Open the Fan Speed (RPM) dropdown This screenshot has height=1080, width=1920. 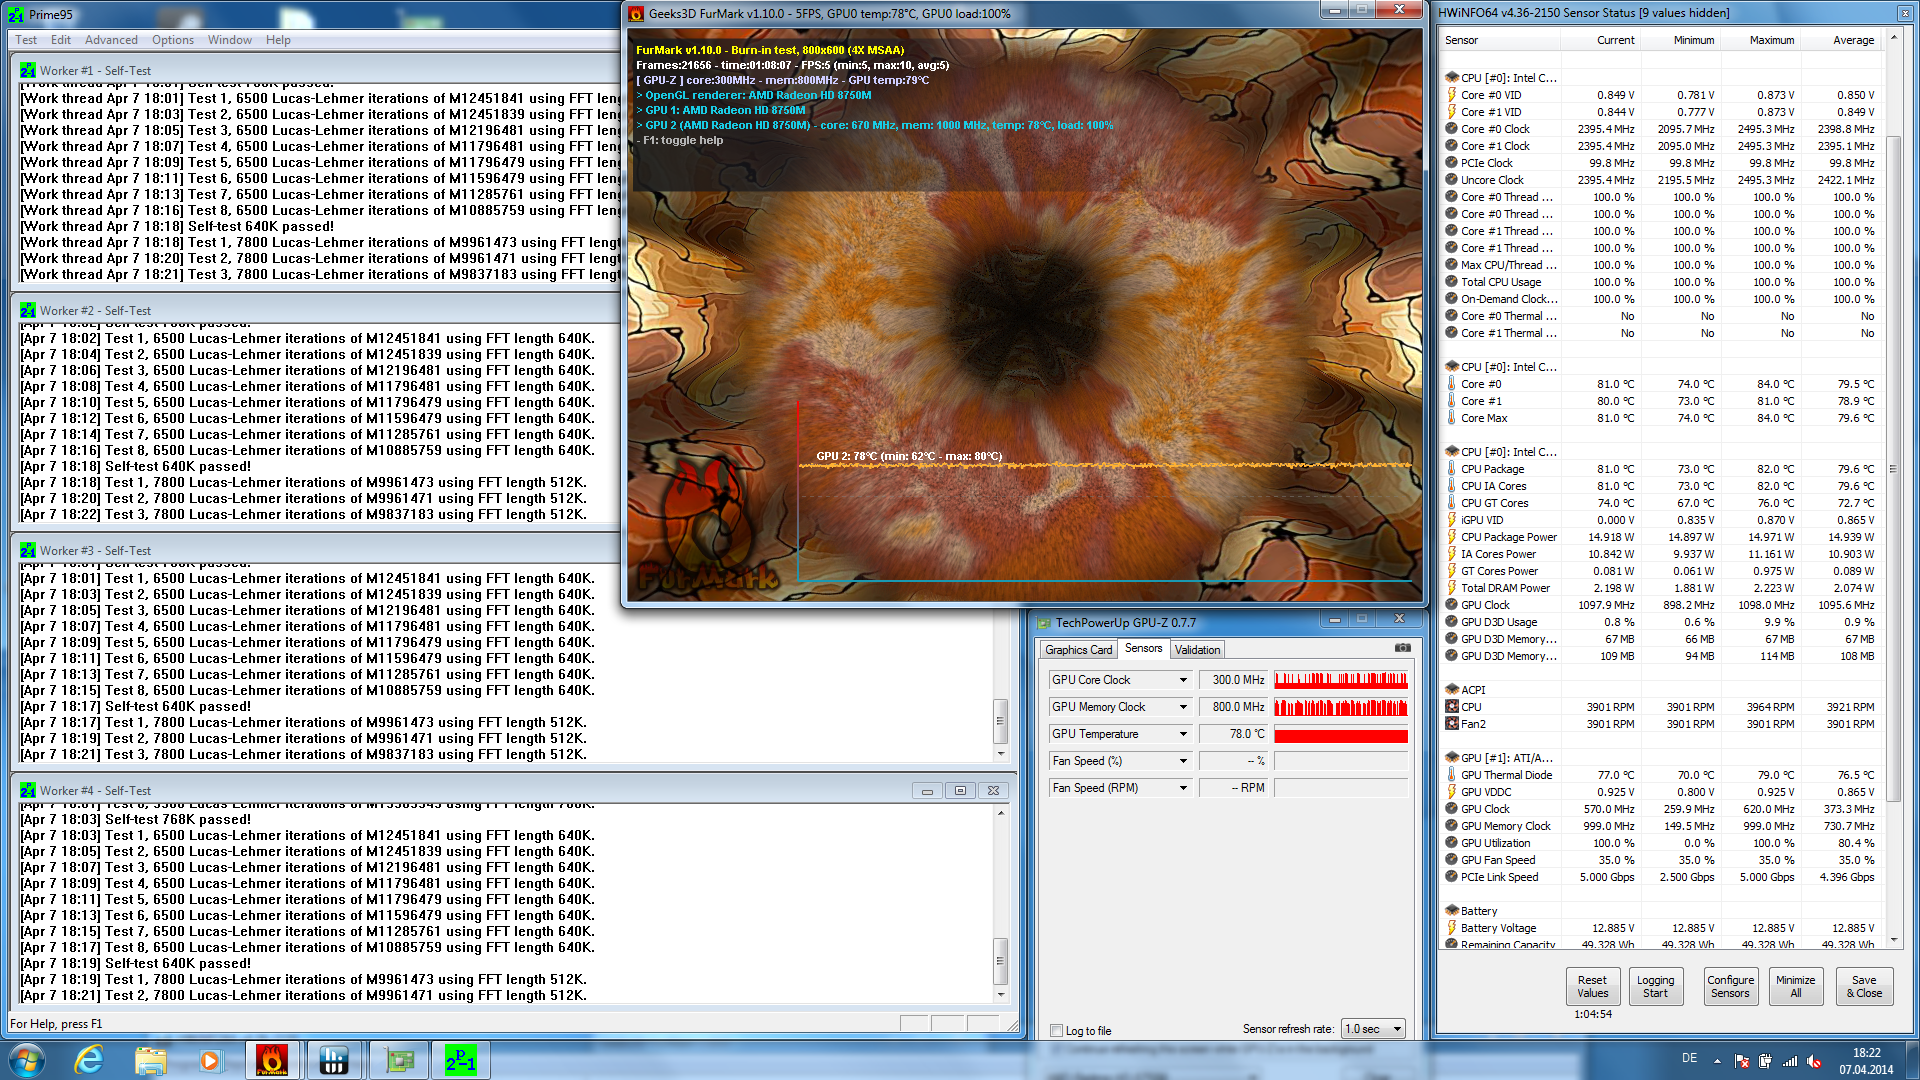(1183, 788)
